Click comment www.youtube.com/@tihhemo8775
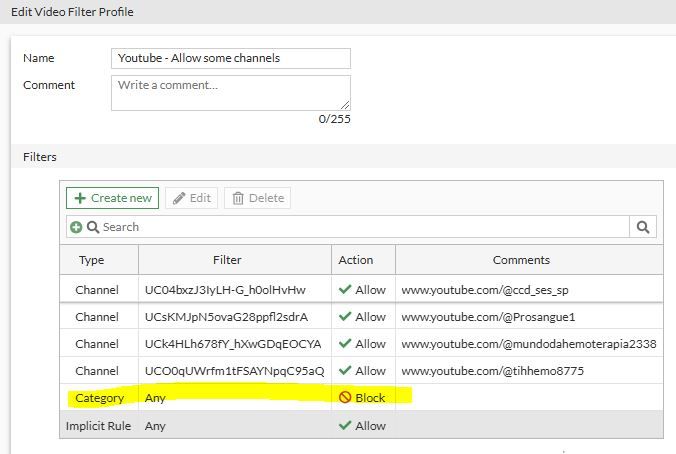 pos(492,371)
